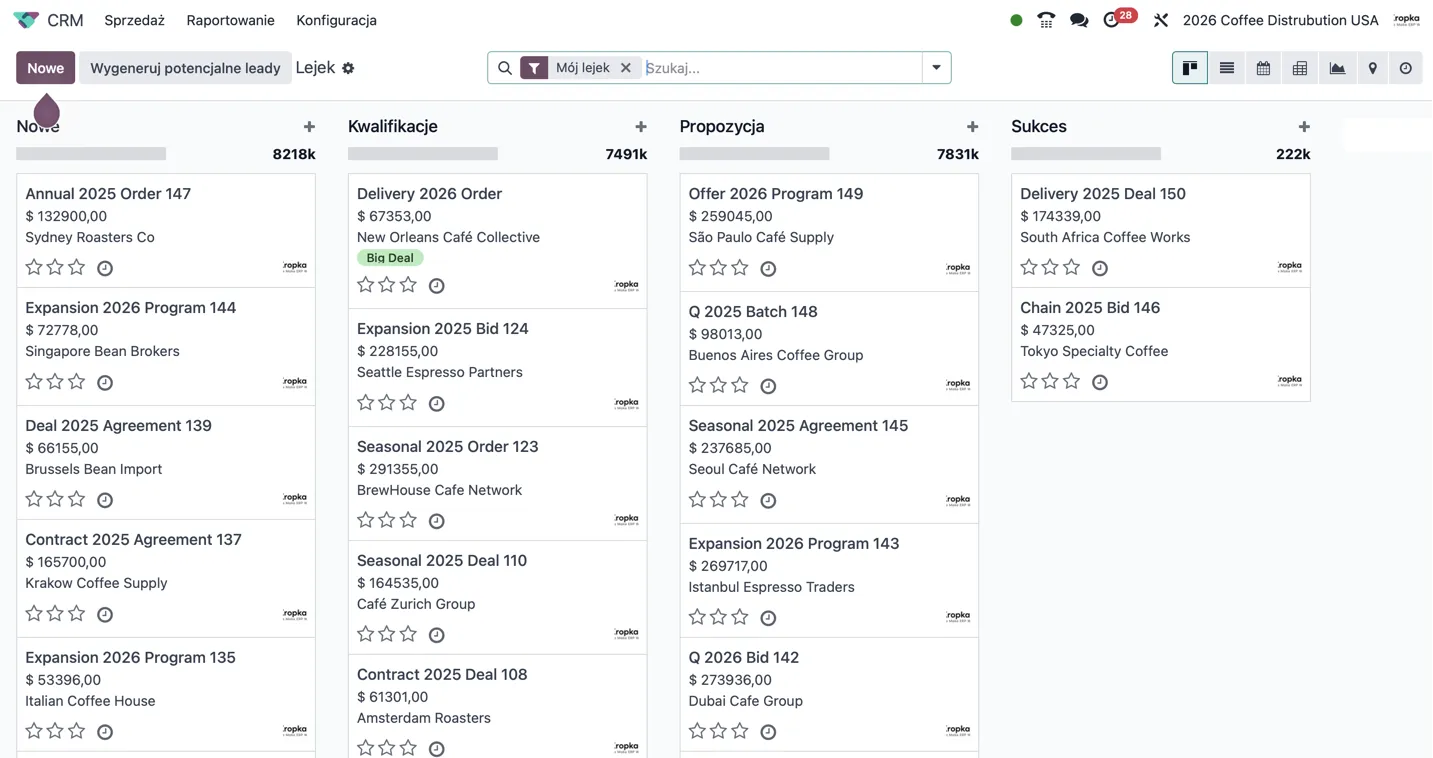Open activity clock on Chain 2025 Bid 146
Viewport: 1433px width, 758px height.
1100,382
